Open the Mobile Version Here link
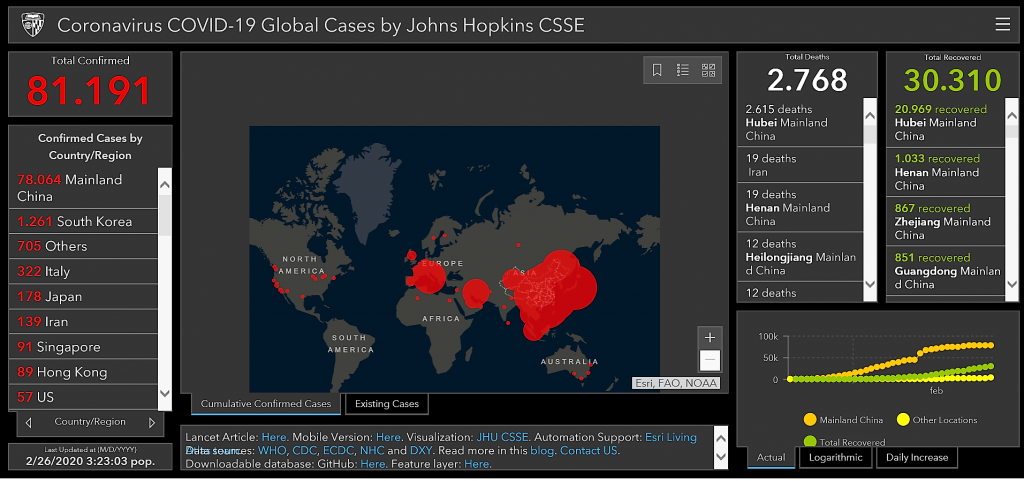Viewport: 1024px width, 481px height. pos(388,437)
